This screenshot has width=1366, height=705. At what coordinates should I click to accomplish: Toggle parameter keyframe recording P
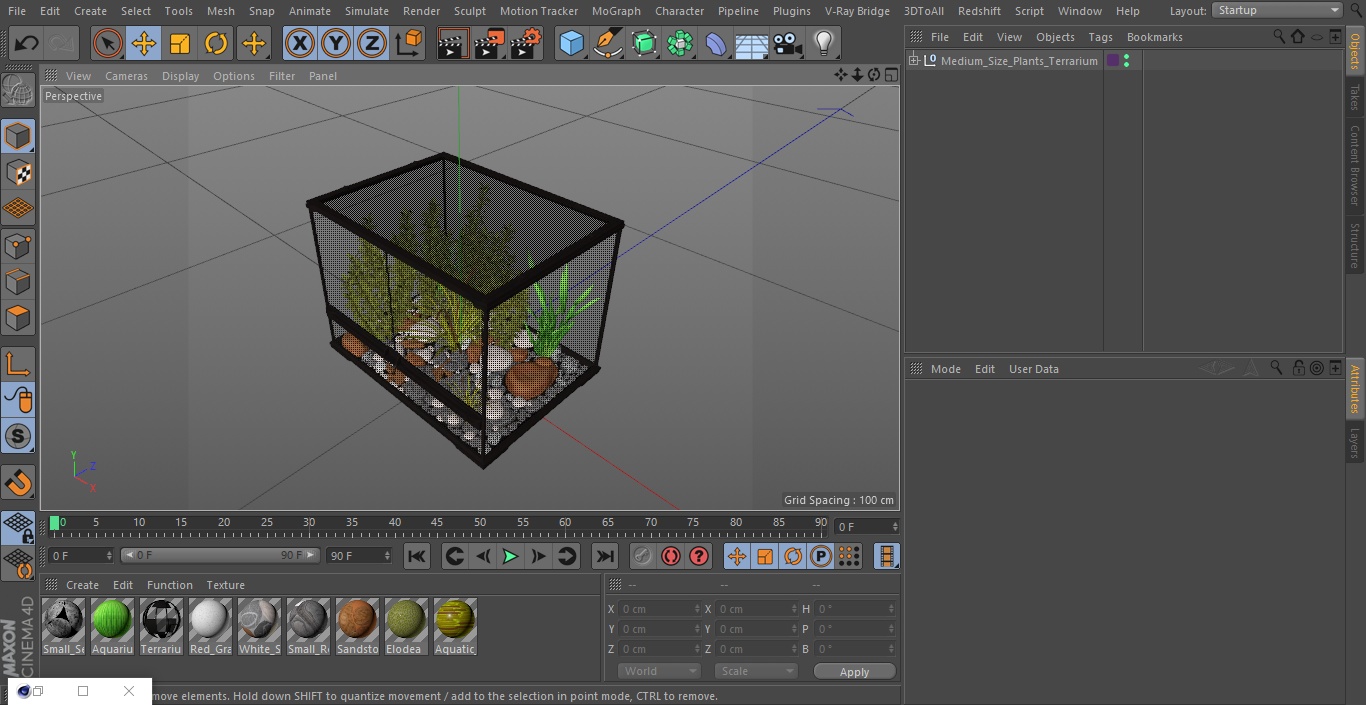click(x=821, y=556)
